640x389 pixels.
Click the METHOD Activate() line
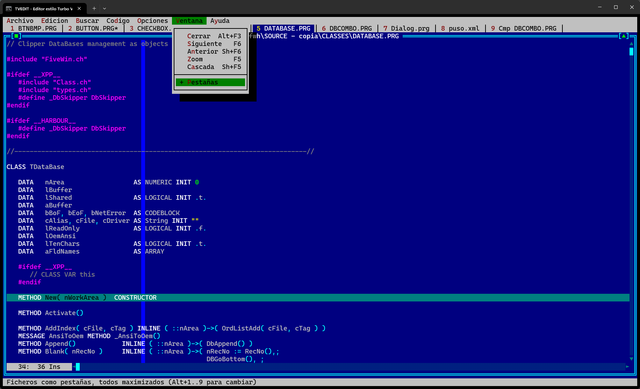[51, 313]
